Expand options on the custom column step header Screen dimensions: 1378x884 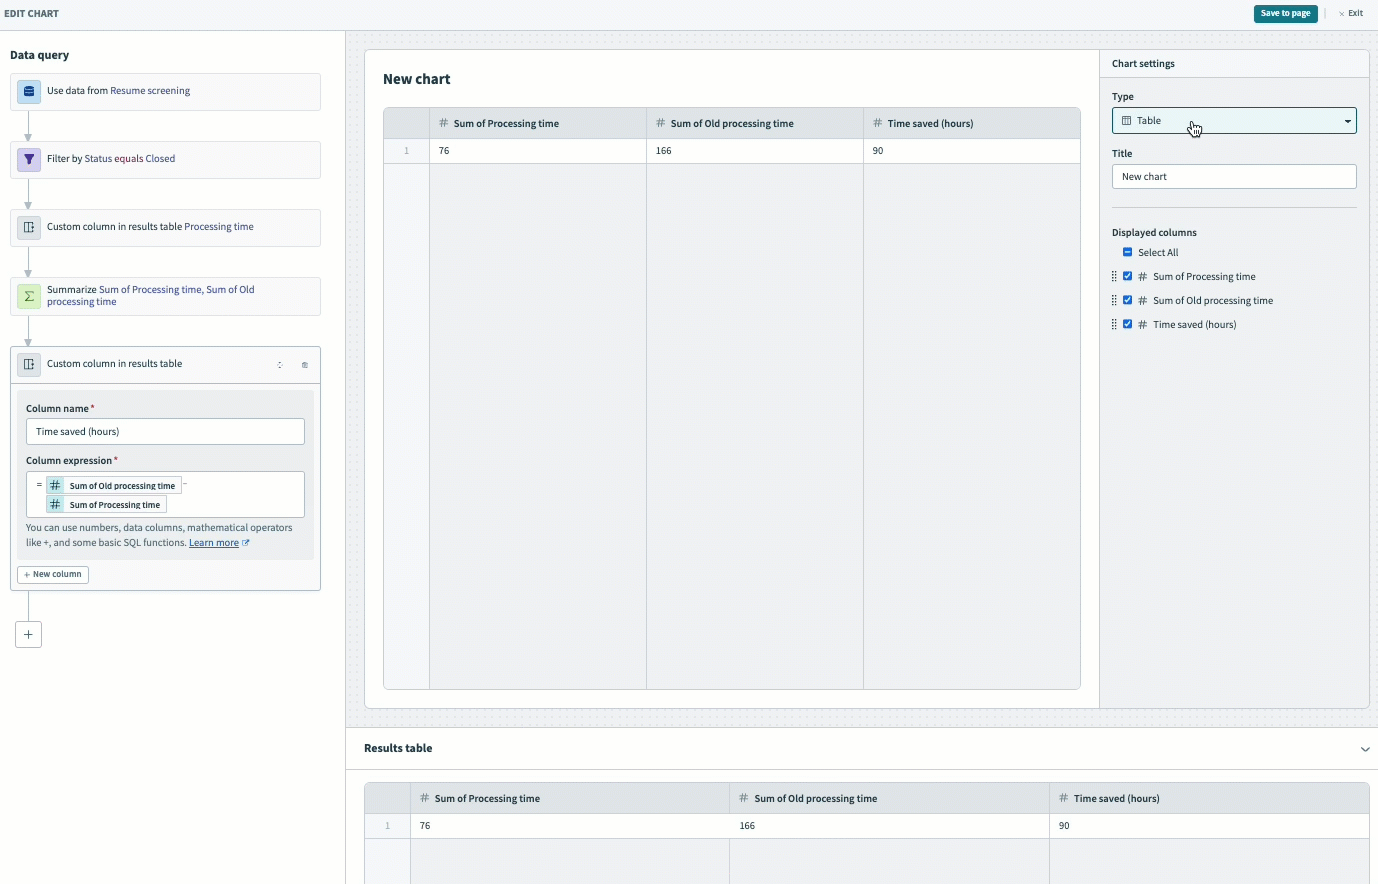[x=280, y=365]
